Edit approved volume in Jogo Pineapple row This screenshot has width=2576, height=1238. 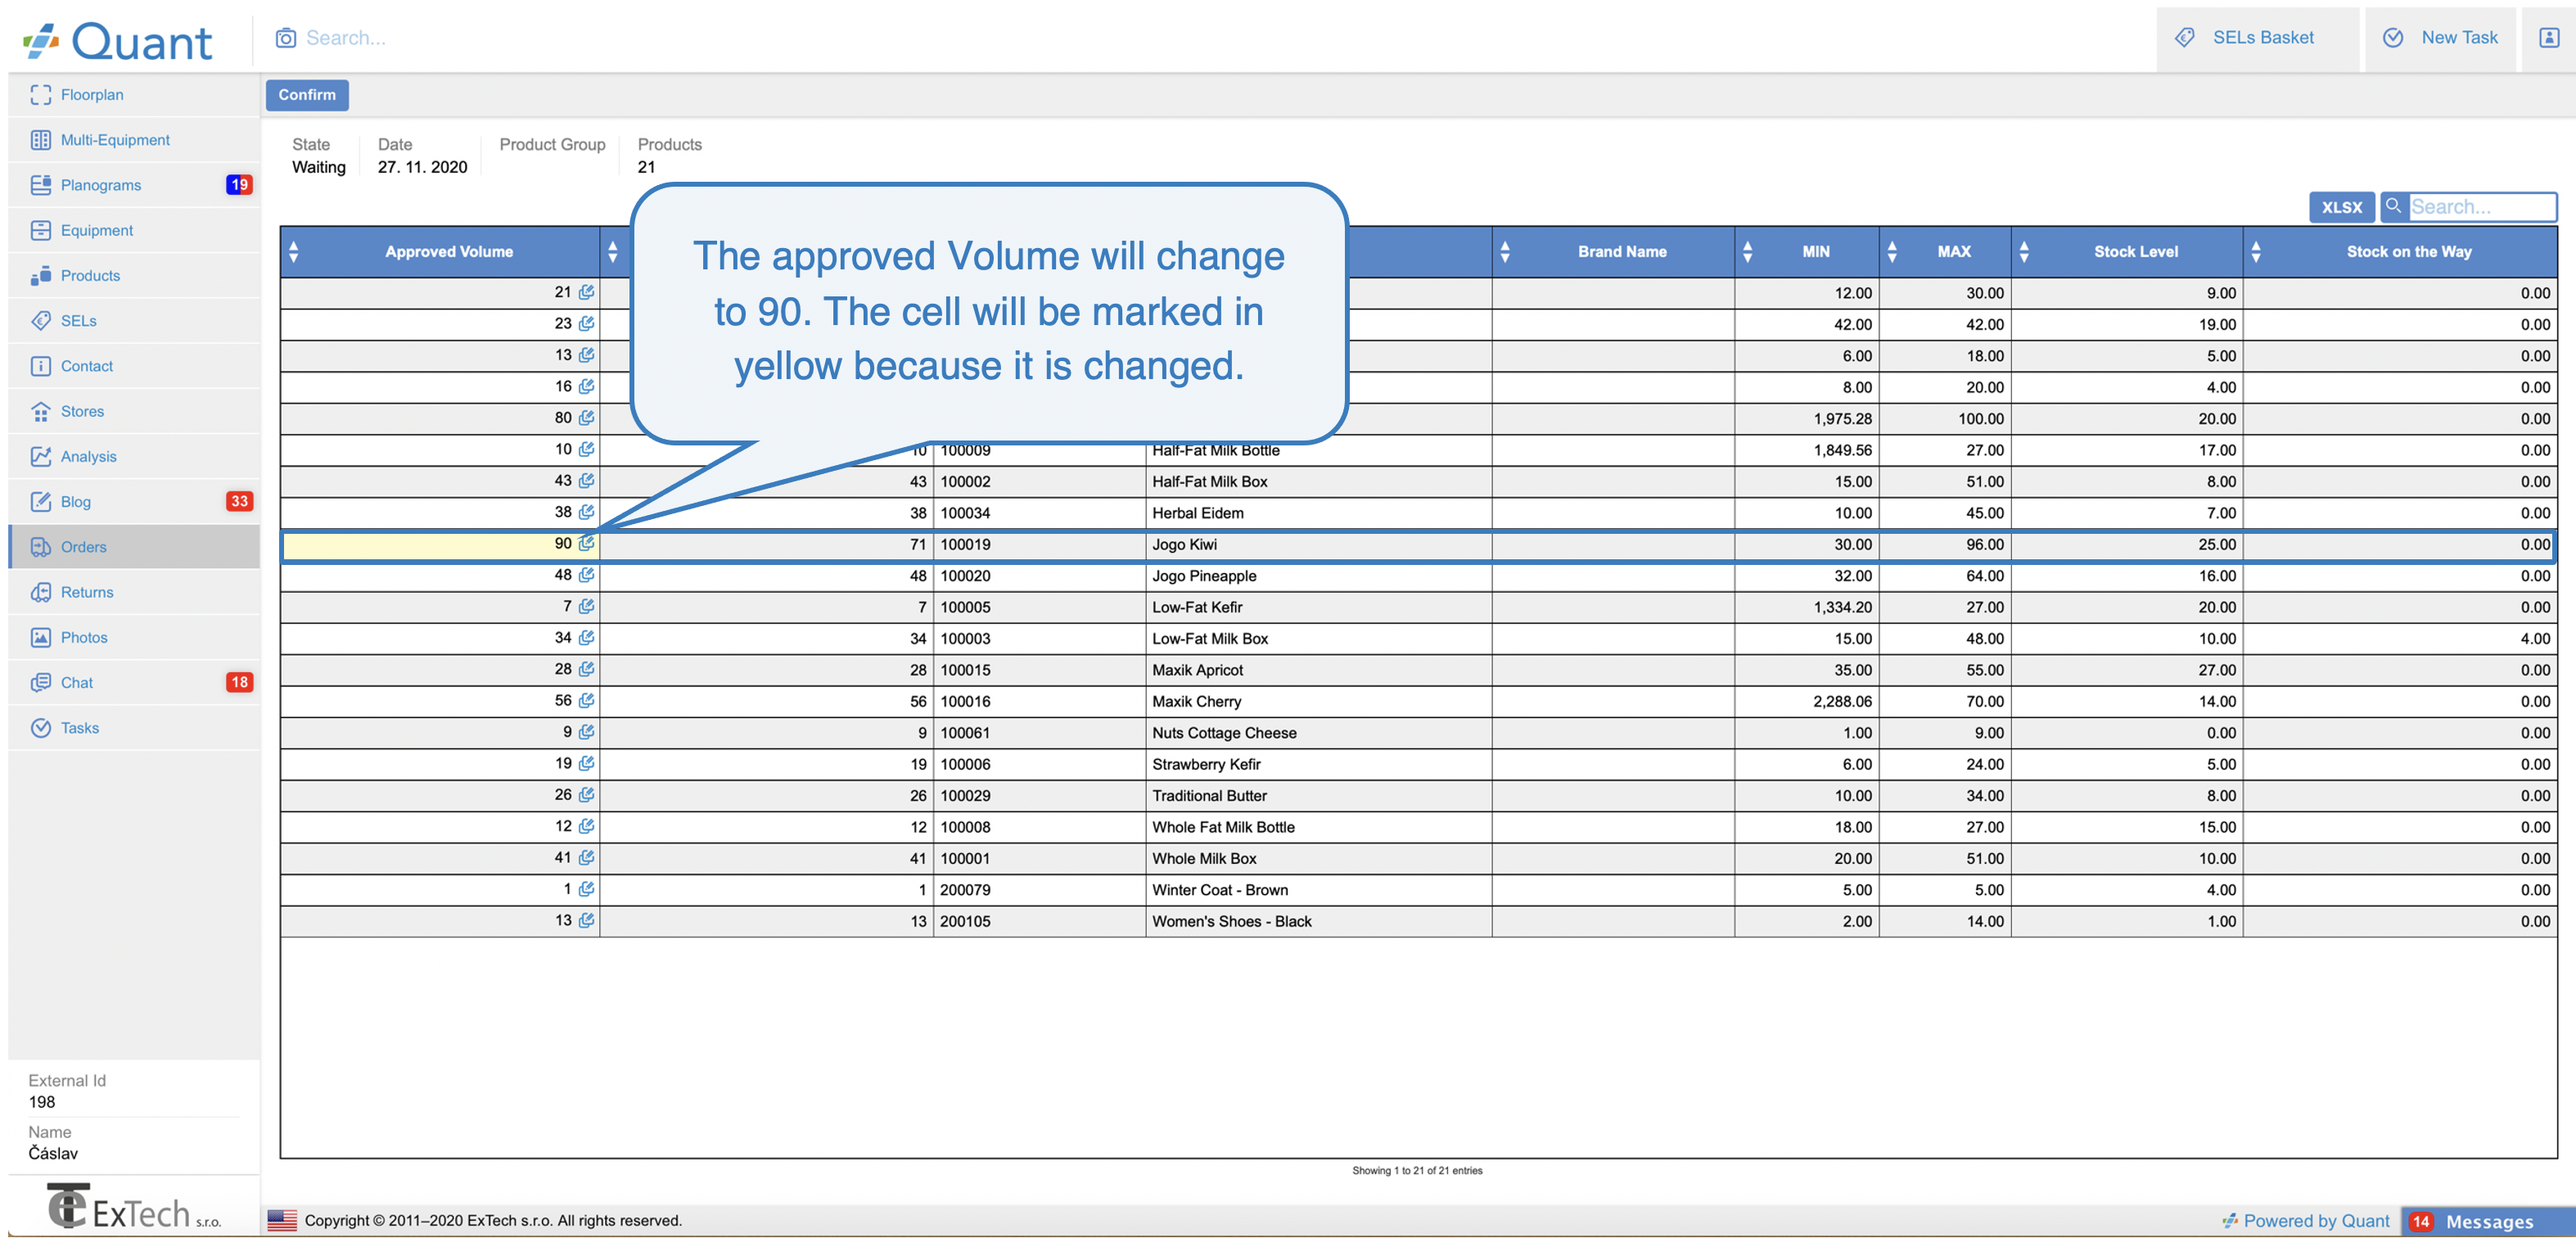[x=587, y=575]
